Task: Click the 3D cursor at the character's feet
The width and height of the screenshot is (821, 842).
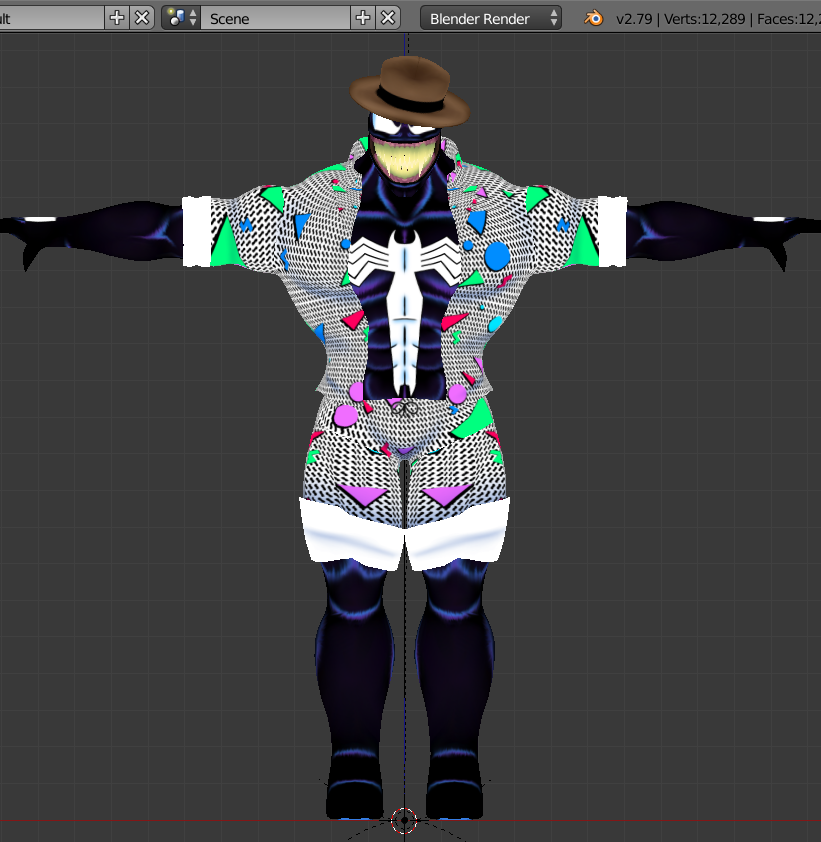Action: click(404, 820)
